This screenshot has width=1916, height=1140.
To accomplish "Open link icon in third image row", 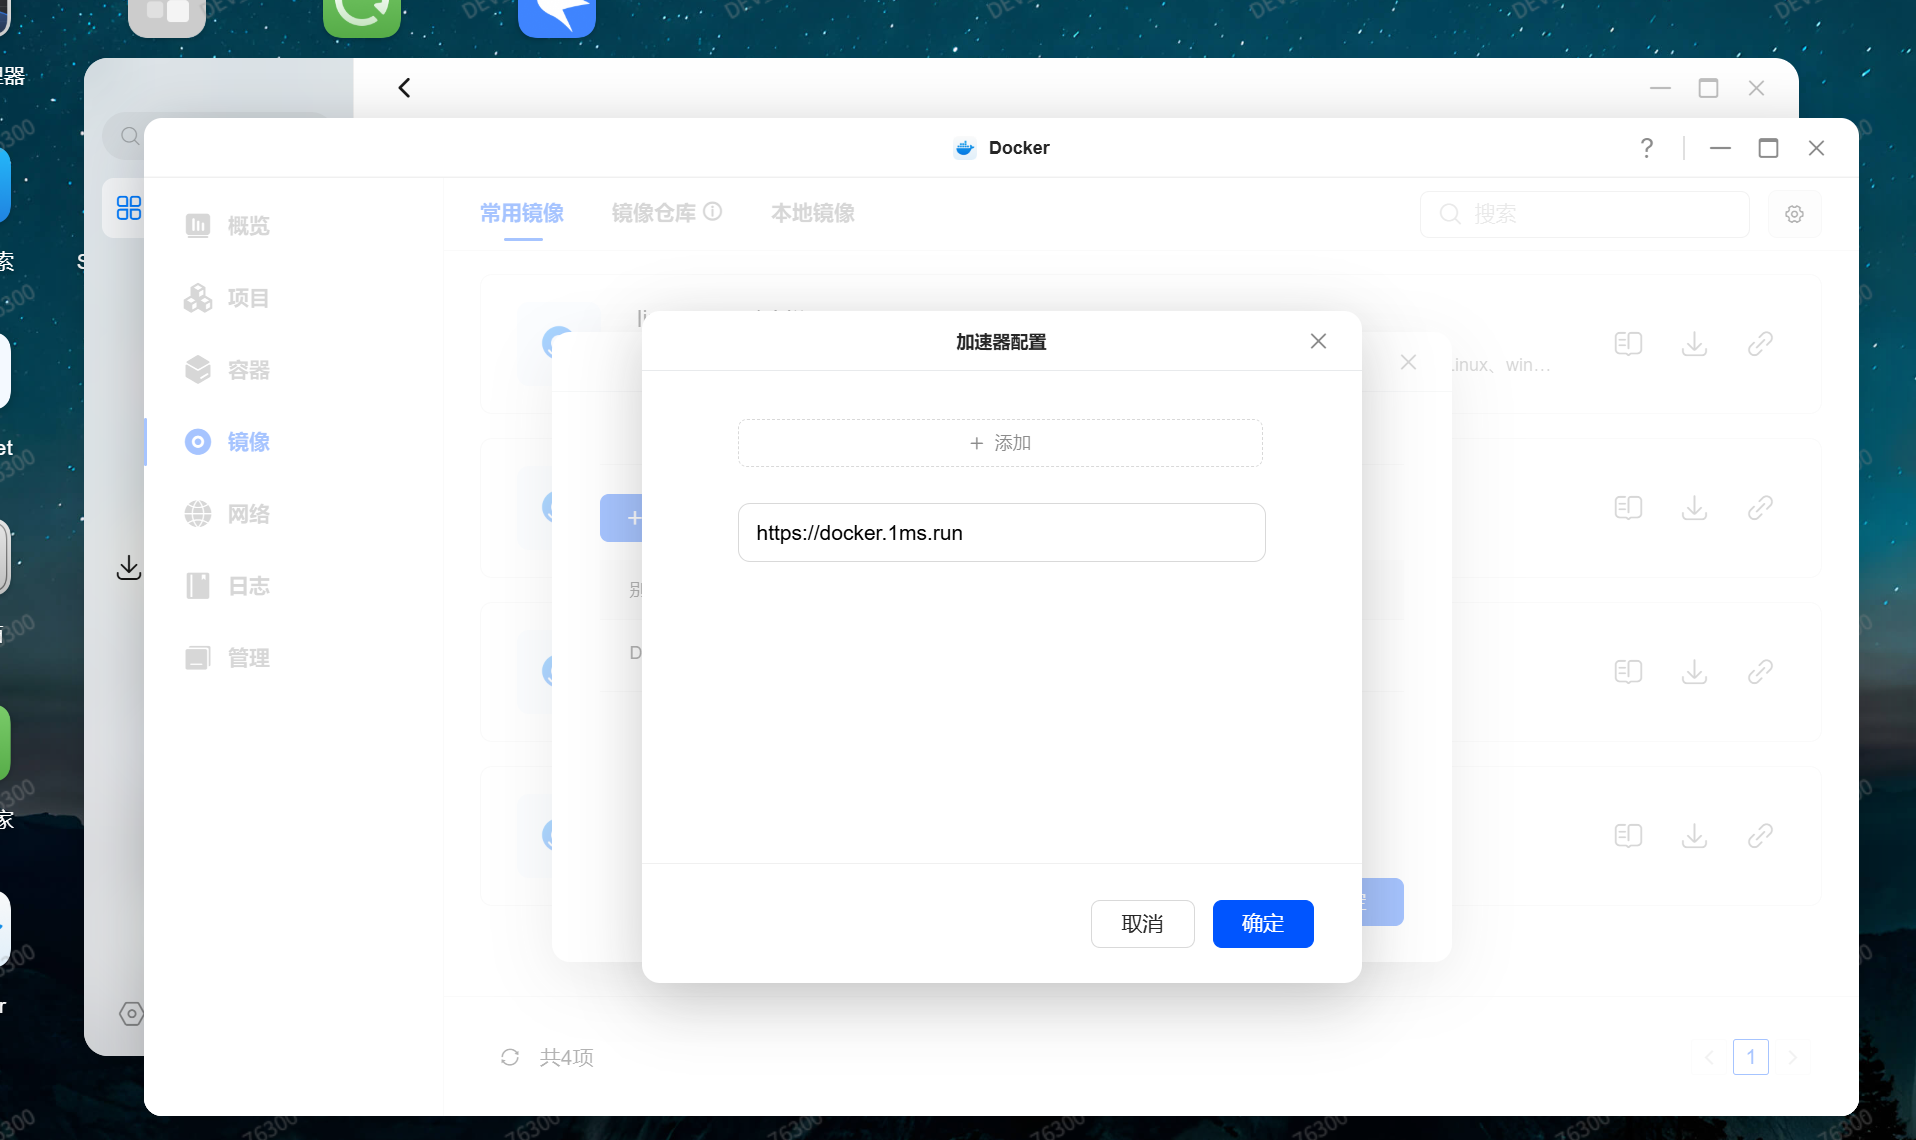I will [1761, 672].
